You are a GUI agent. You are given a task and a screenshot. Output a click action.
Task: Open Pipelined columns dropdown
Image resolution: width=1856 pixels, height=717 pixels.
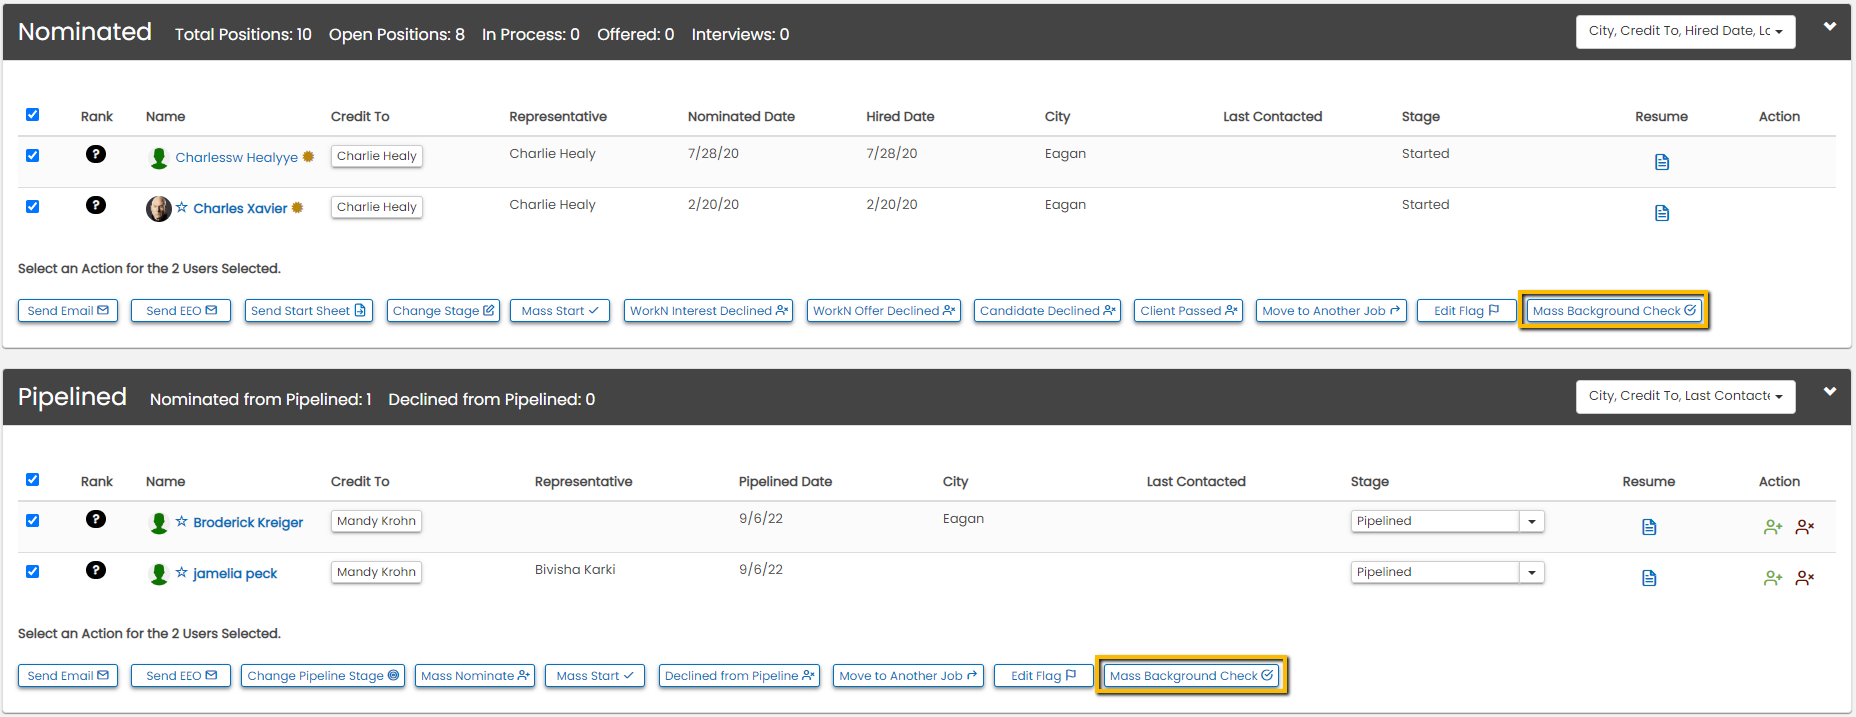pos(1686,397)
